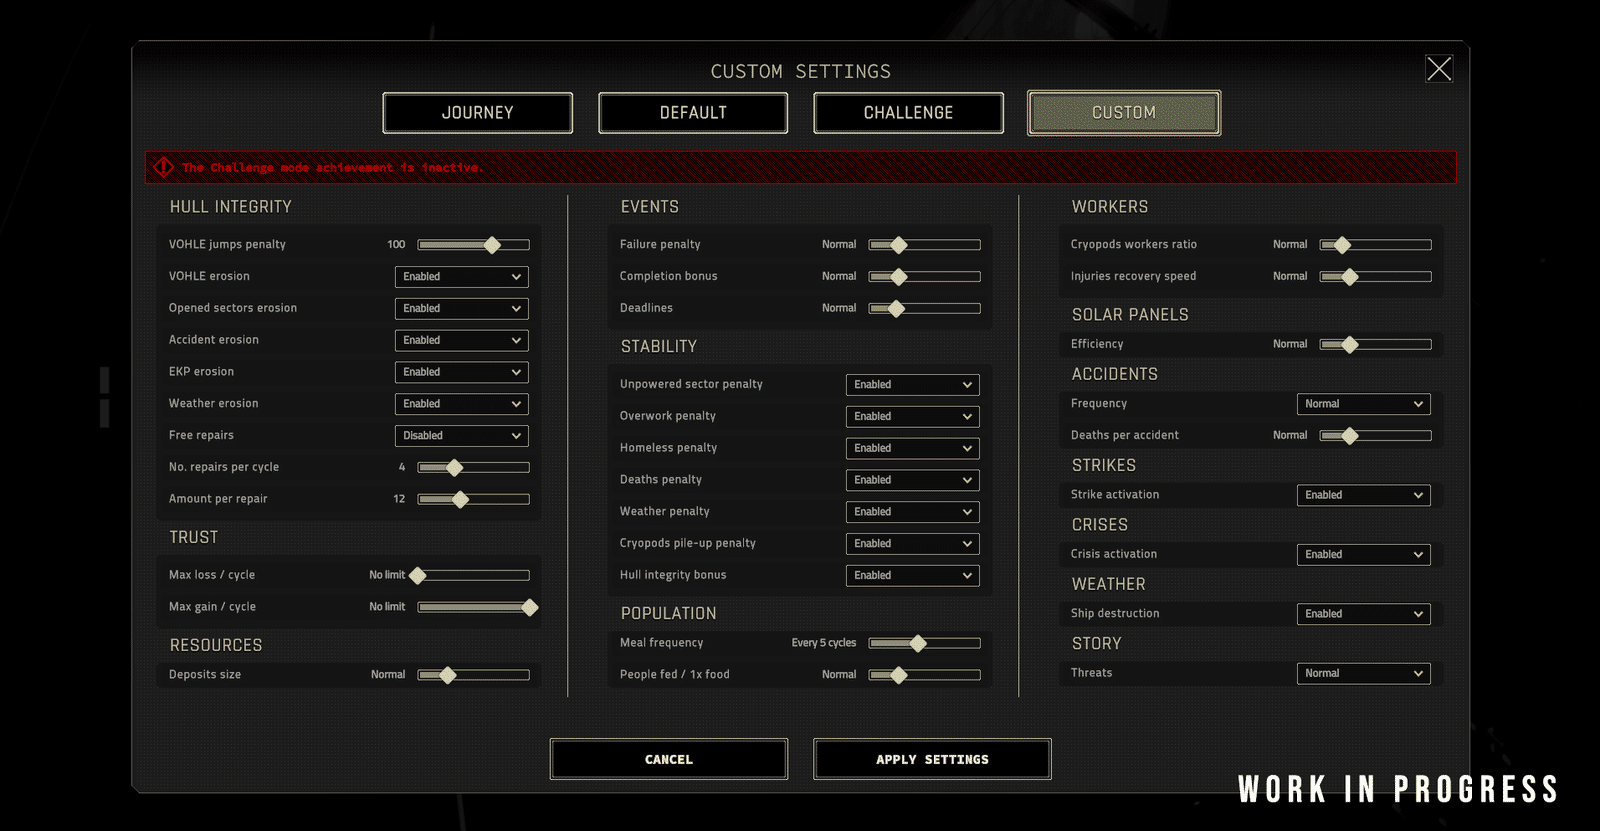Choose the Challenge preset tab
The width and height of the screenshot is (1600, 831).
908,113
